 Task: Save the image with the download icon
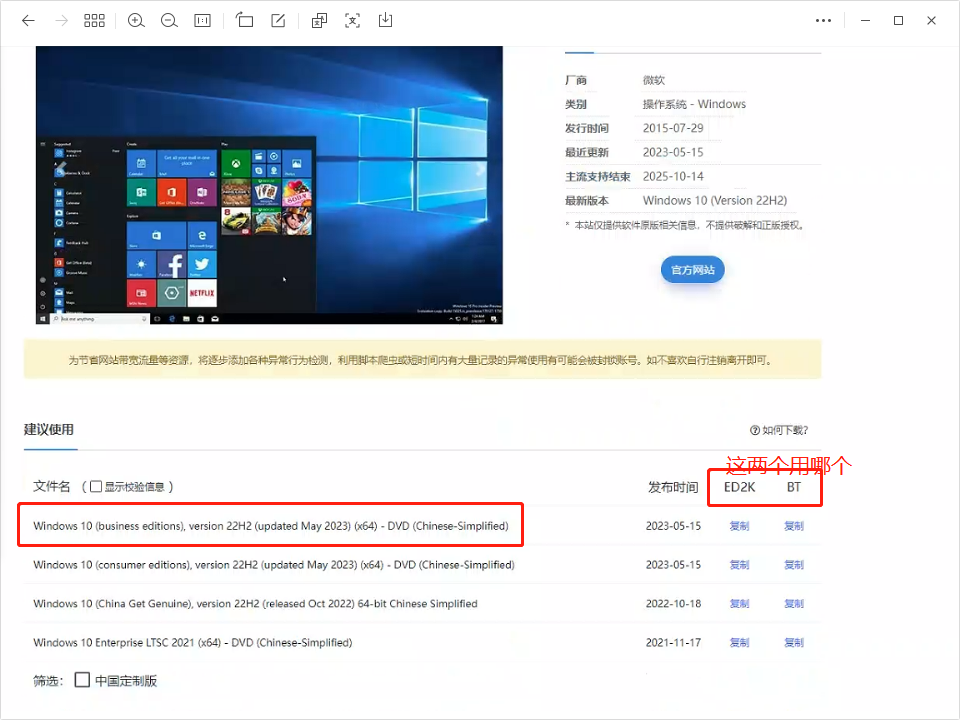coord(386,21)
